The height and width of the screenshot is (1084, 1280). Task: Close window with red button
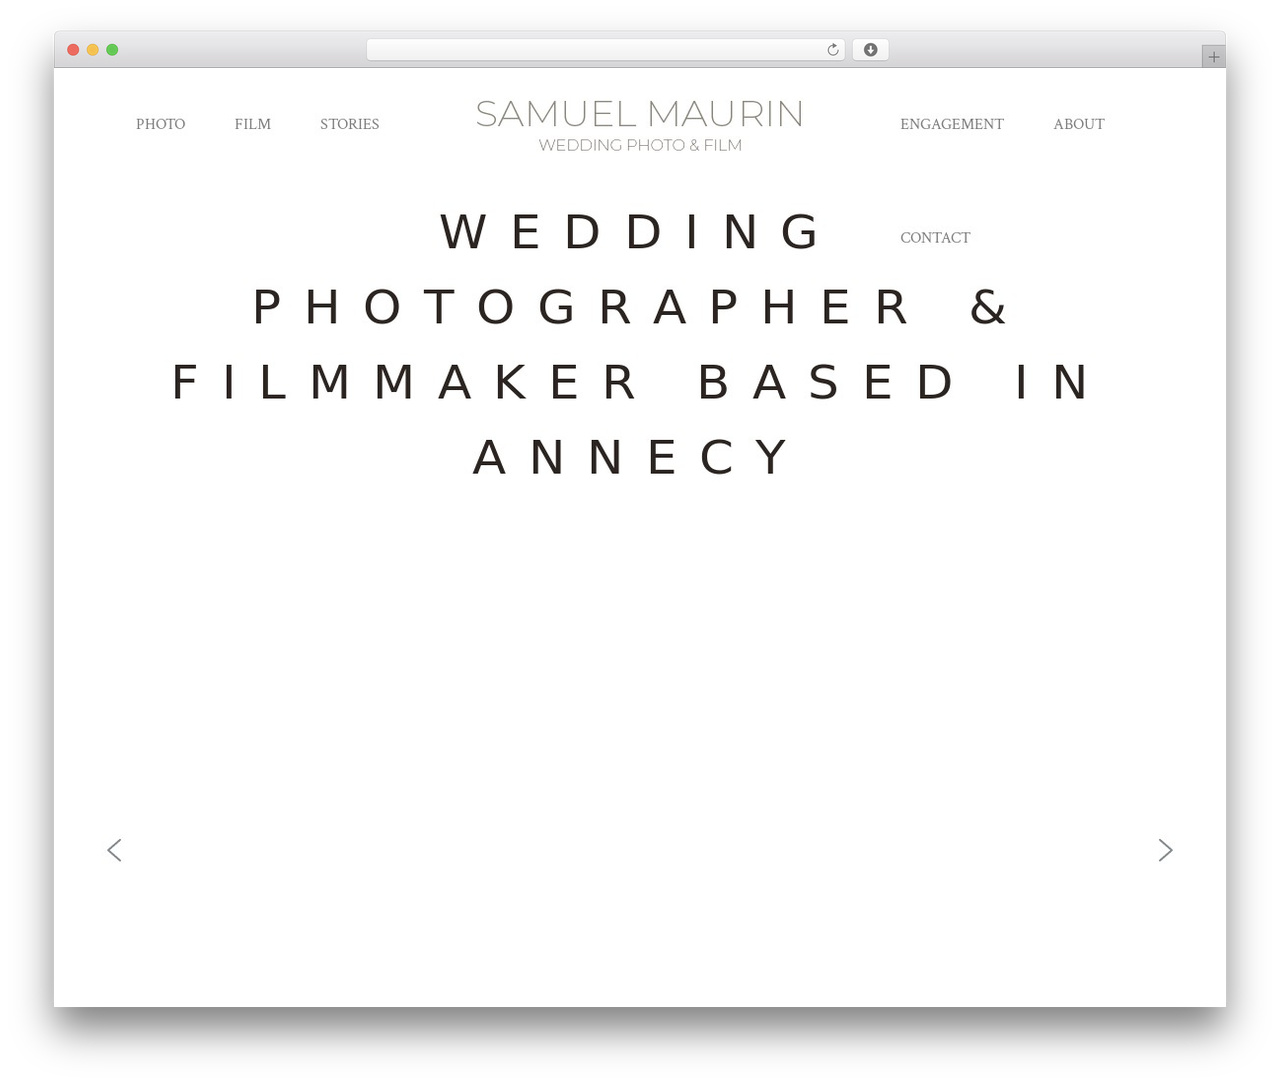click(73, 50)
